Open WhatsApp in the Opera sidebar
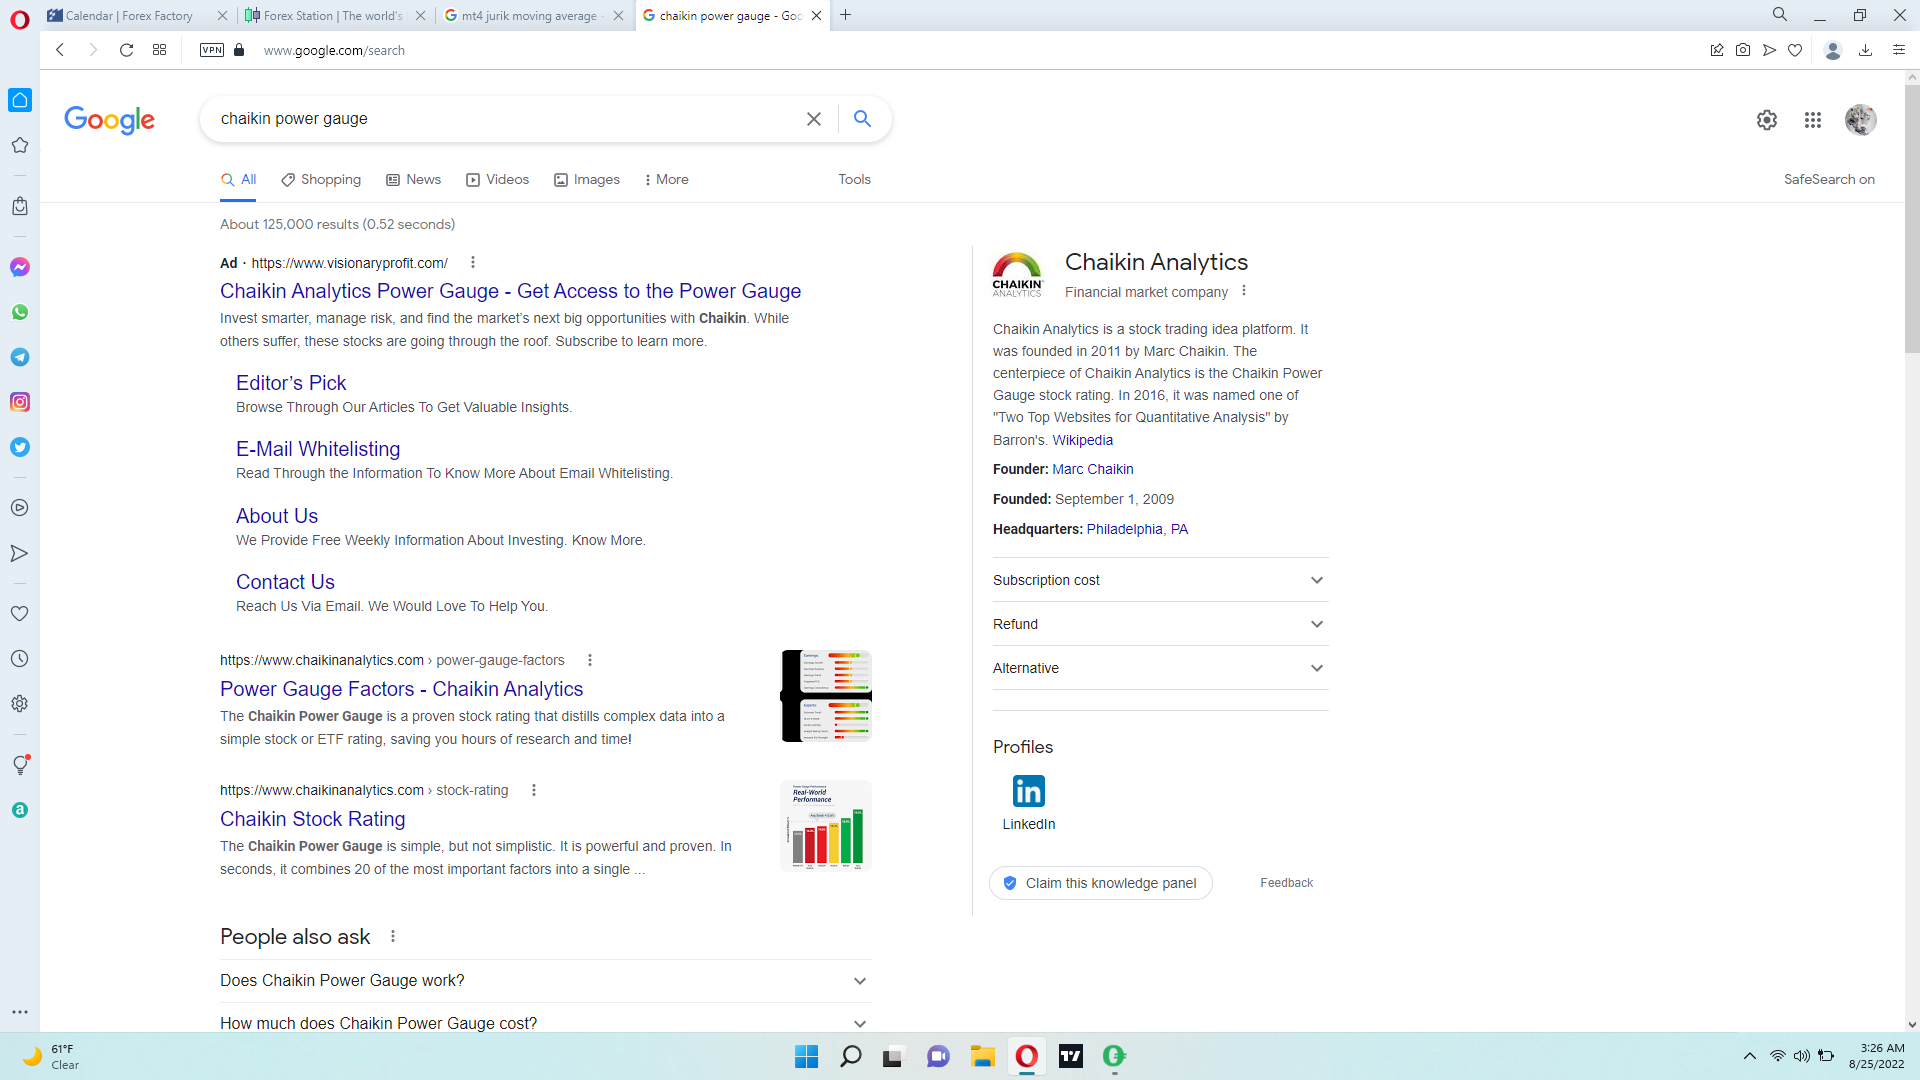 pos(20,312)
